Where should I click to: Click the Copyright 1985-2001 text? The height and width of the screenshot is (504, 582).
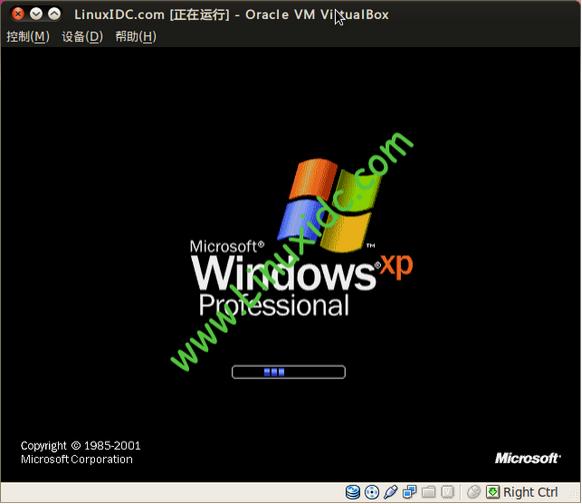81,445
